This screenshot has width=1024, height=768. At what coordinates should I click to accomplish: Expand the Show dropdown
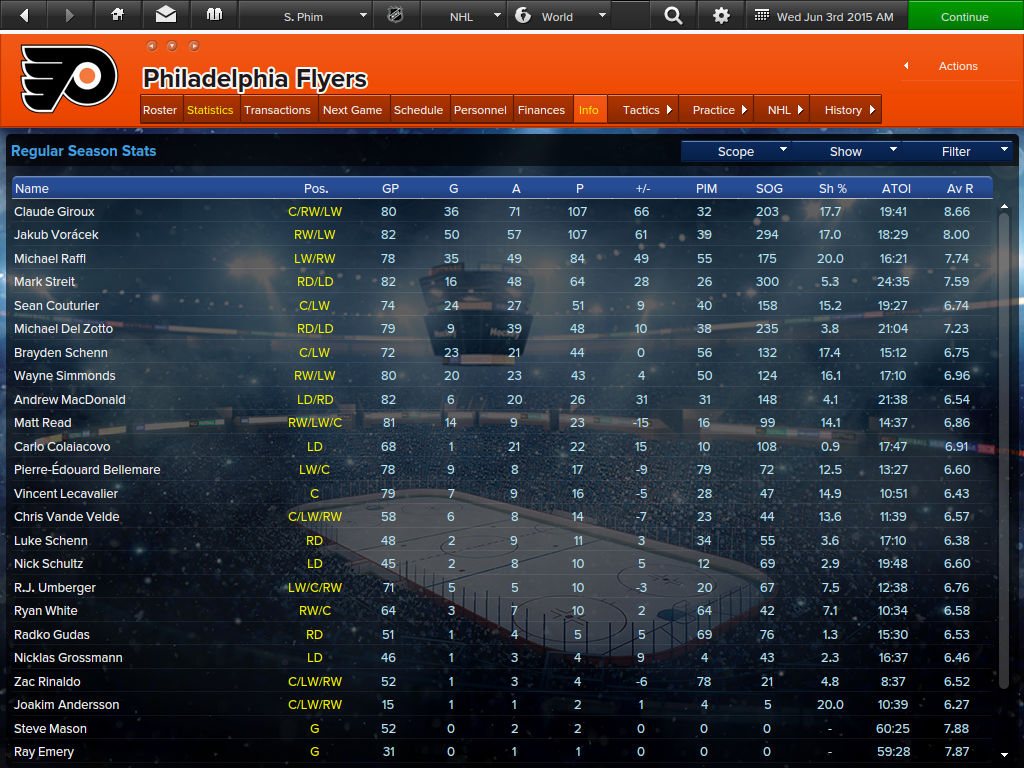pos(846,152)
